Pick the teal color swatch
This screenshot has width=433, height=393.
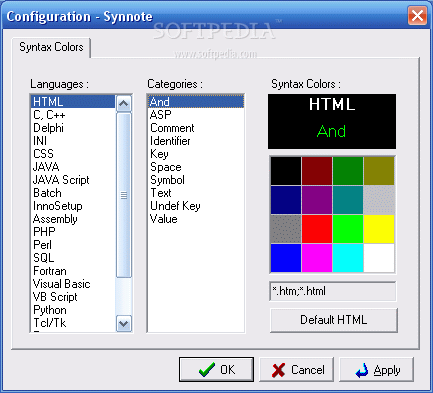[x=348, y=200]
